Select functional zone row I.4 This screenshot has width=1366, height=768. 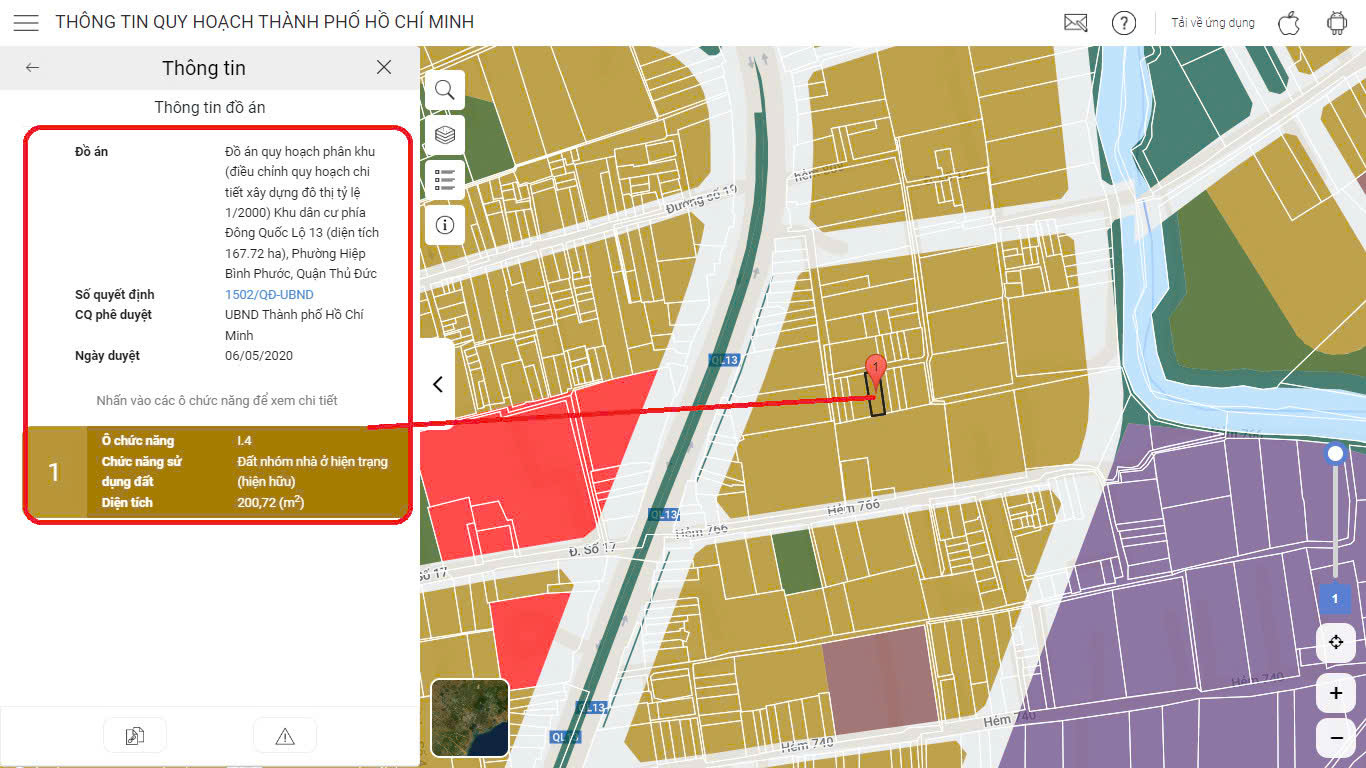point(216,472)
